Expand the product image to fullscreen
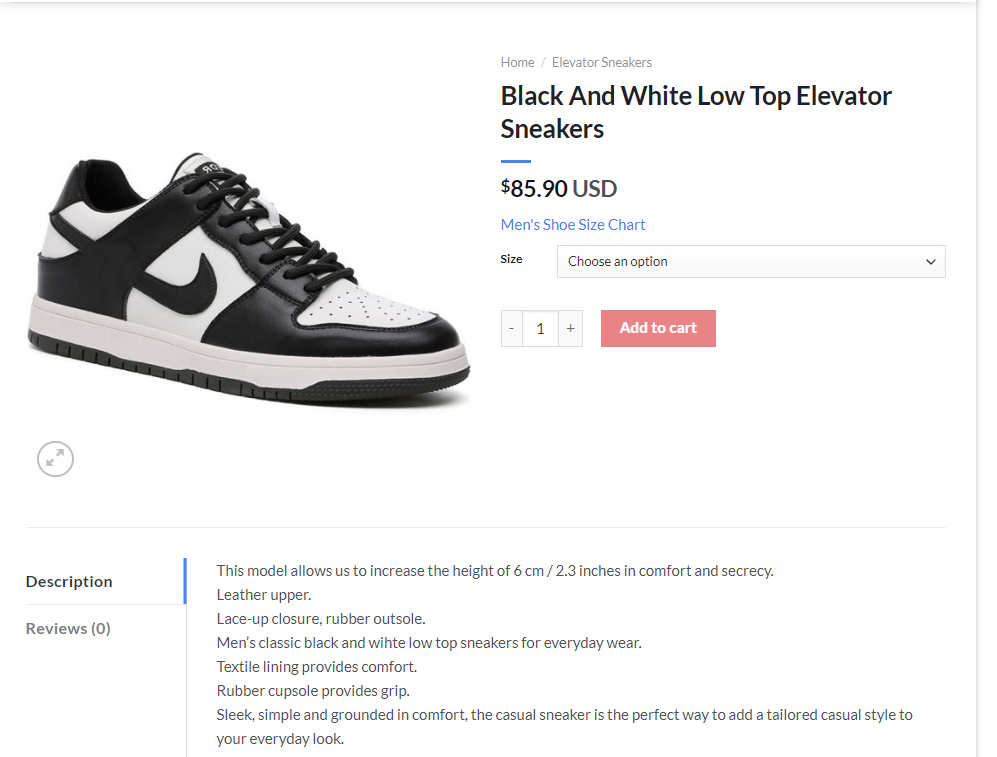 [x=56, y=459]
